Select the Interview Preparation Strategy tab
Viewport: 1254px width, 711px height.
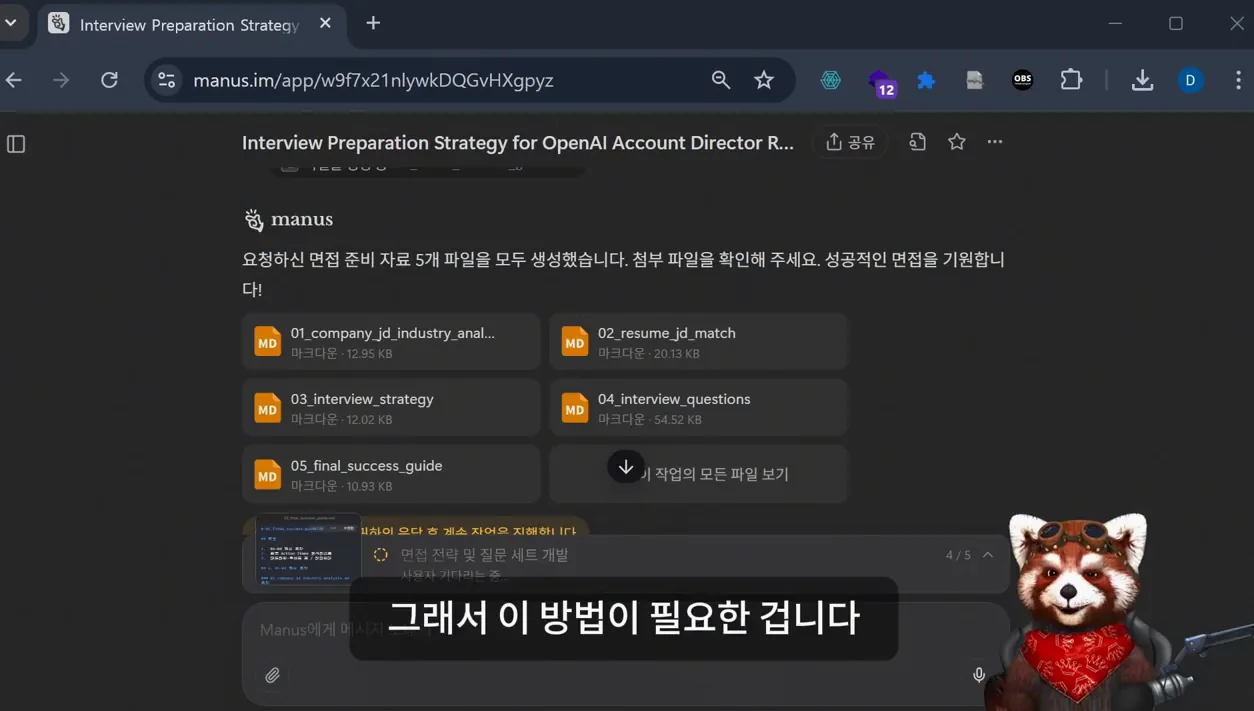pos(188,24)
